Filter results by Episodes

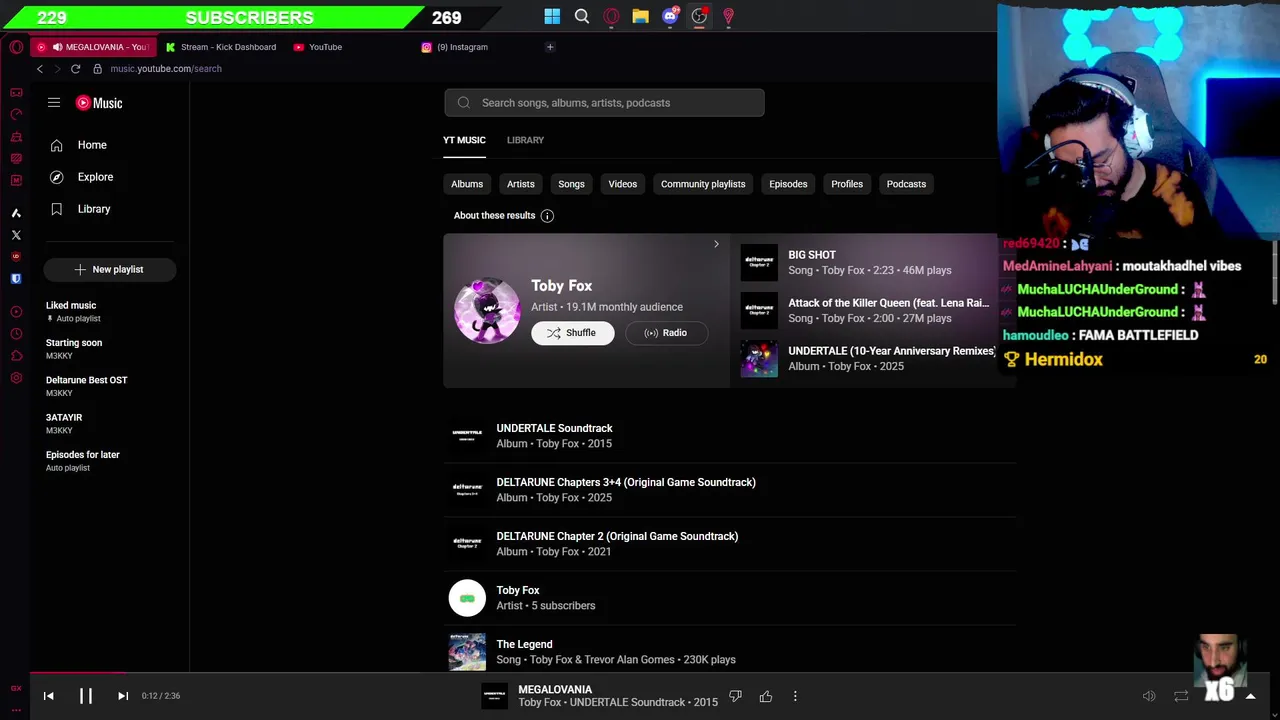click(788, 184)
